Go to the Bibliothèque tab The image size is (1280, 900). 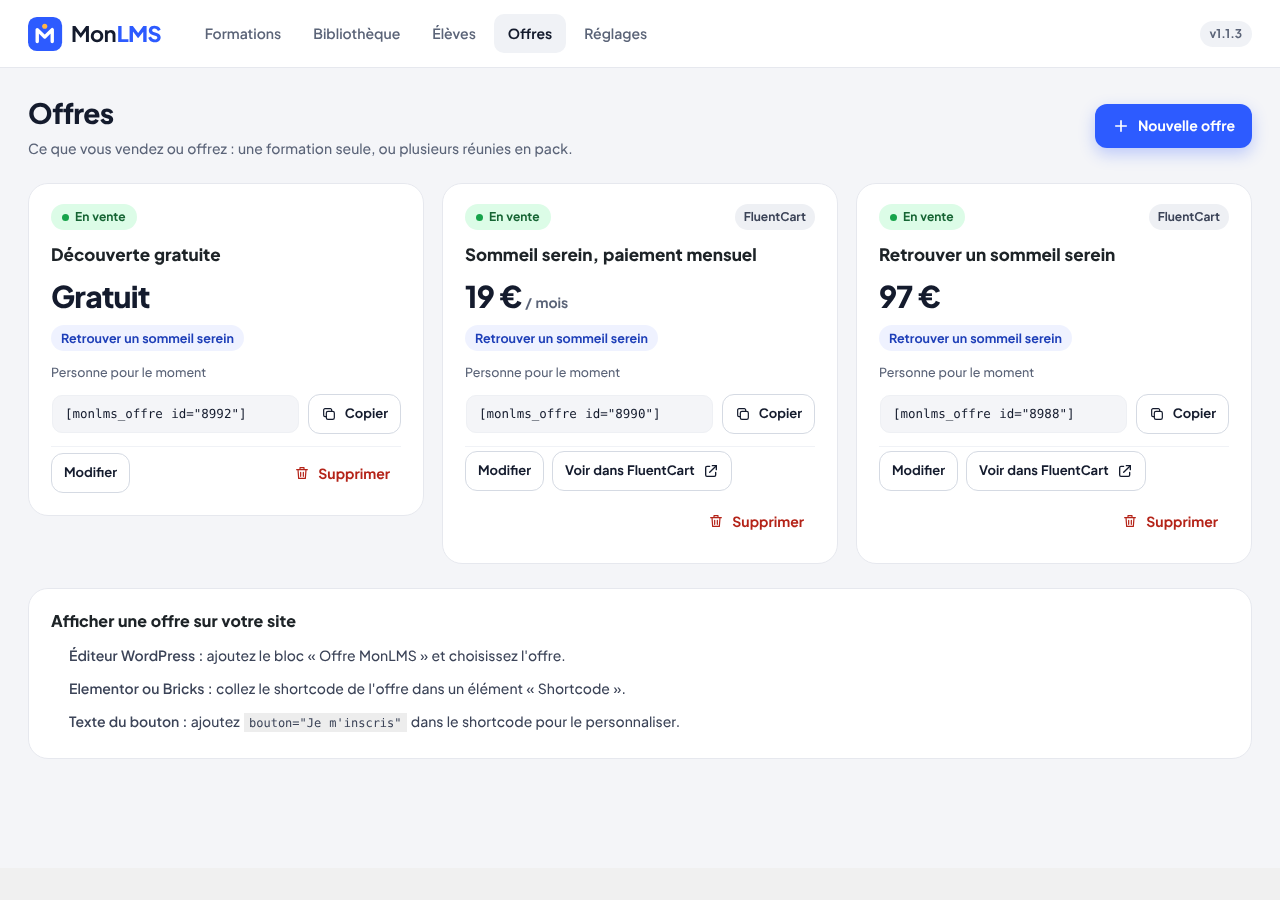[x=356, y=34]
